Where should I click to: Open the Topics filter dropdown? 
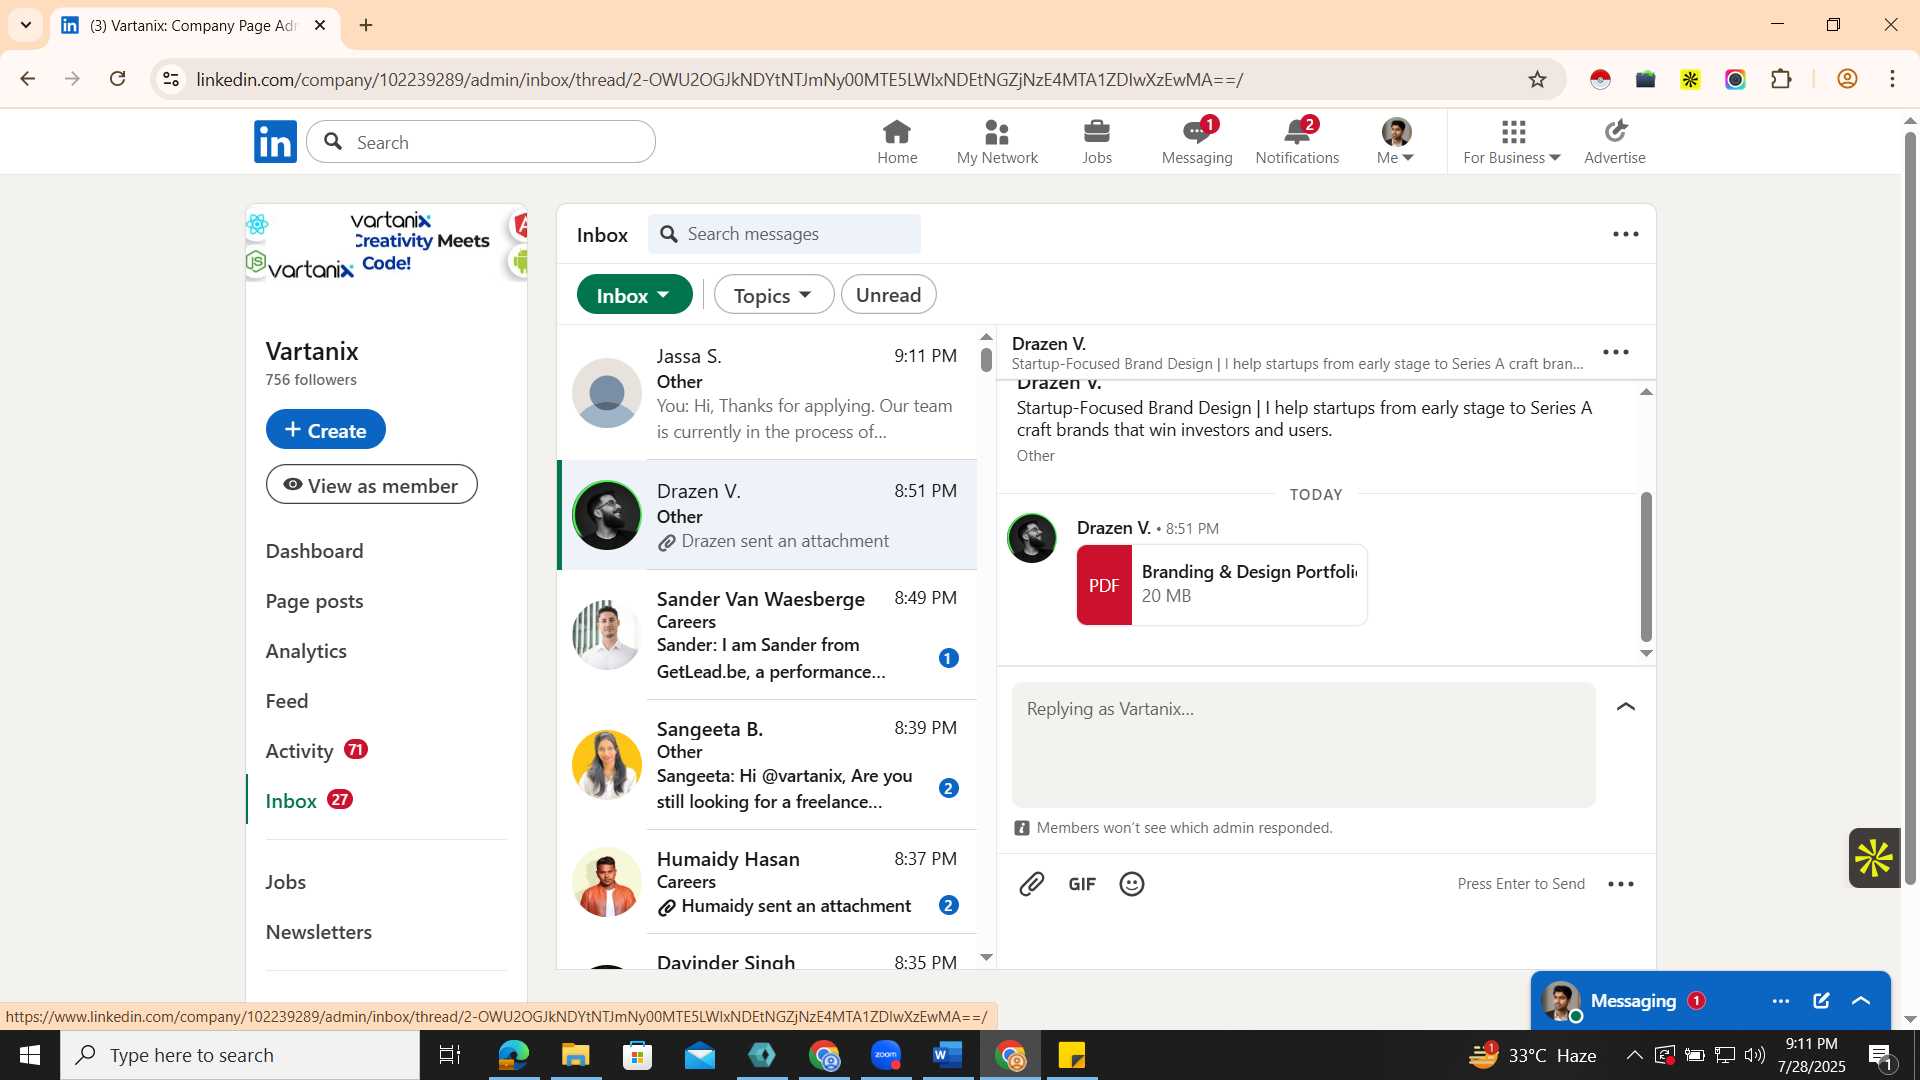(773, 295)
